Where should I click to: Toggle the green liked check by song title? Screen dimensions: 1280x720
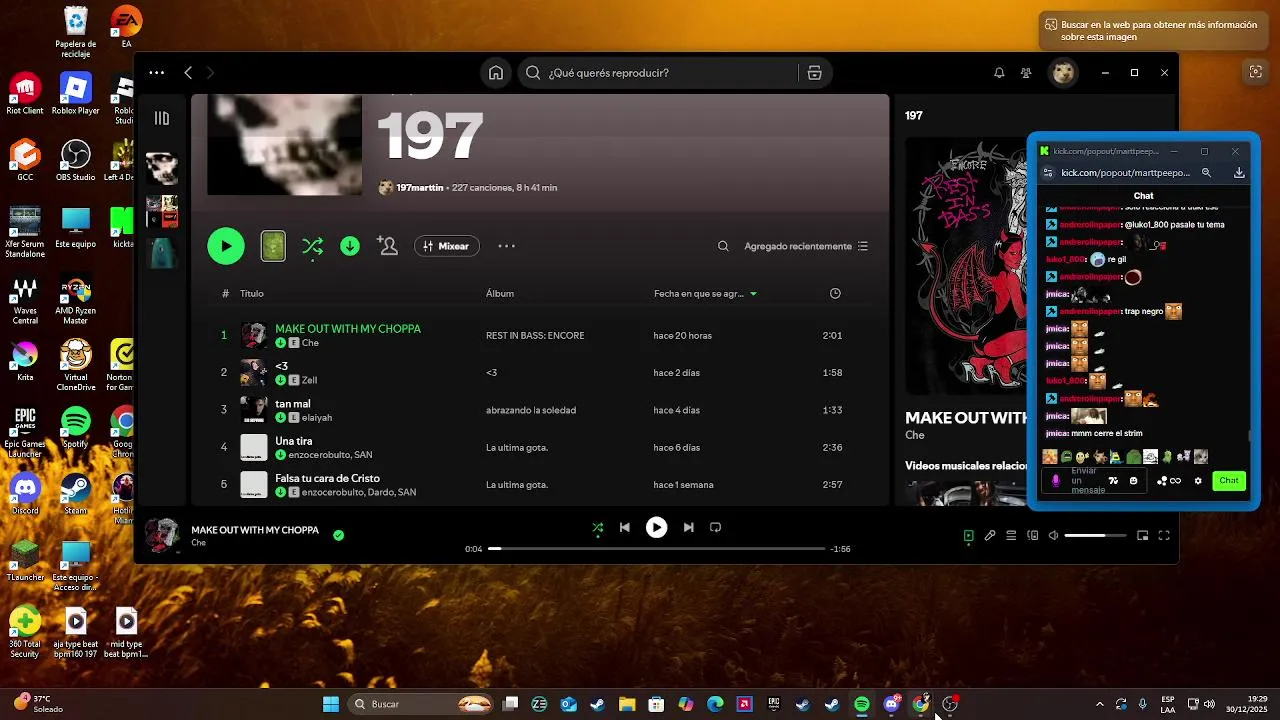click(338, 535)
